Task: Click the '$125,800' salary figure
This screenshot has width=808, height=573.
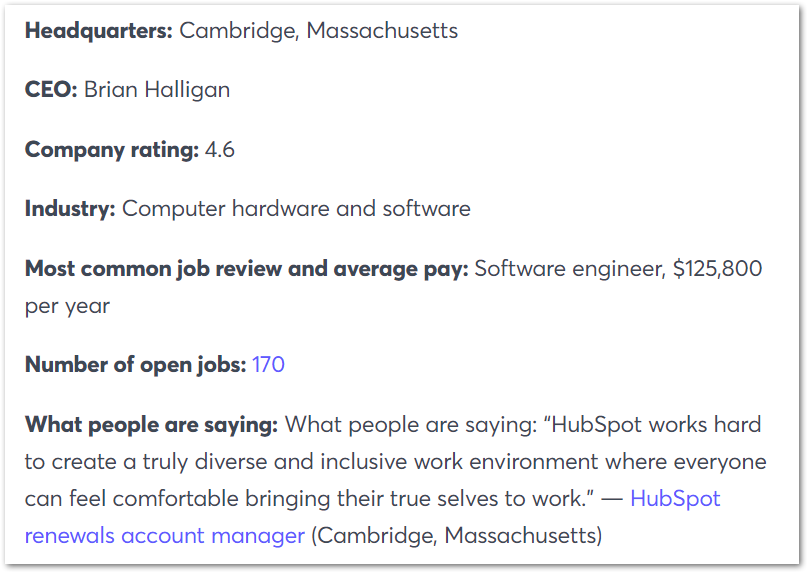Action: (717, 268)
